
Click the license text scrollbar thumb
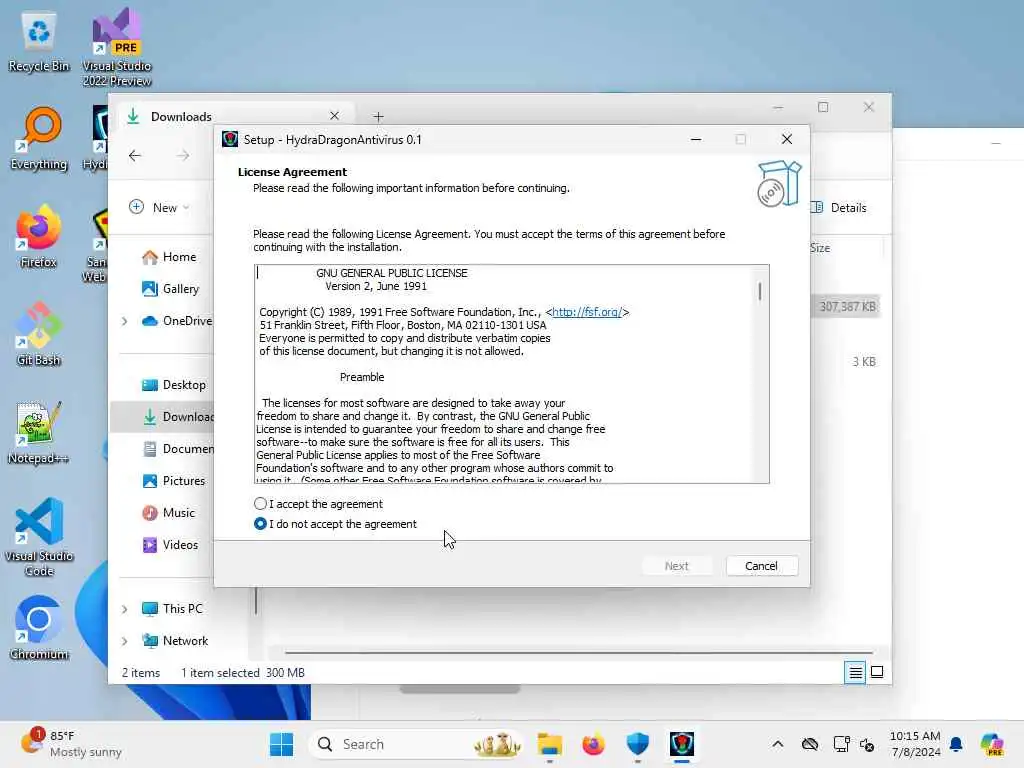[760, 291]
